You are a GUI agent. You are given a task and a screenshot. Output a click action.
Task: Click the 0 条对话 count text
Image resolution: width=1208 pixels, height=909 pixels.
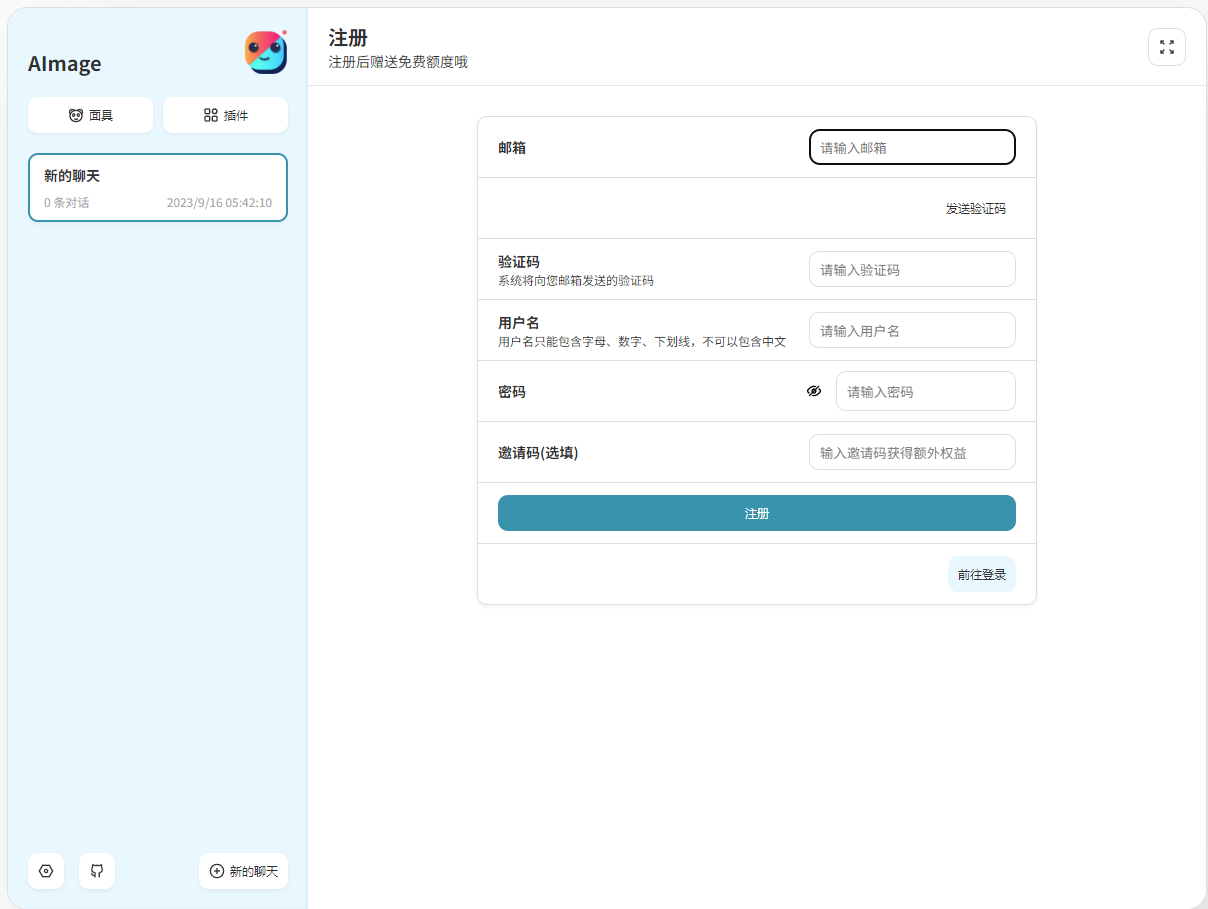(66, 202)
